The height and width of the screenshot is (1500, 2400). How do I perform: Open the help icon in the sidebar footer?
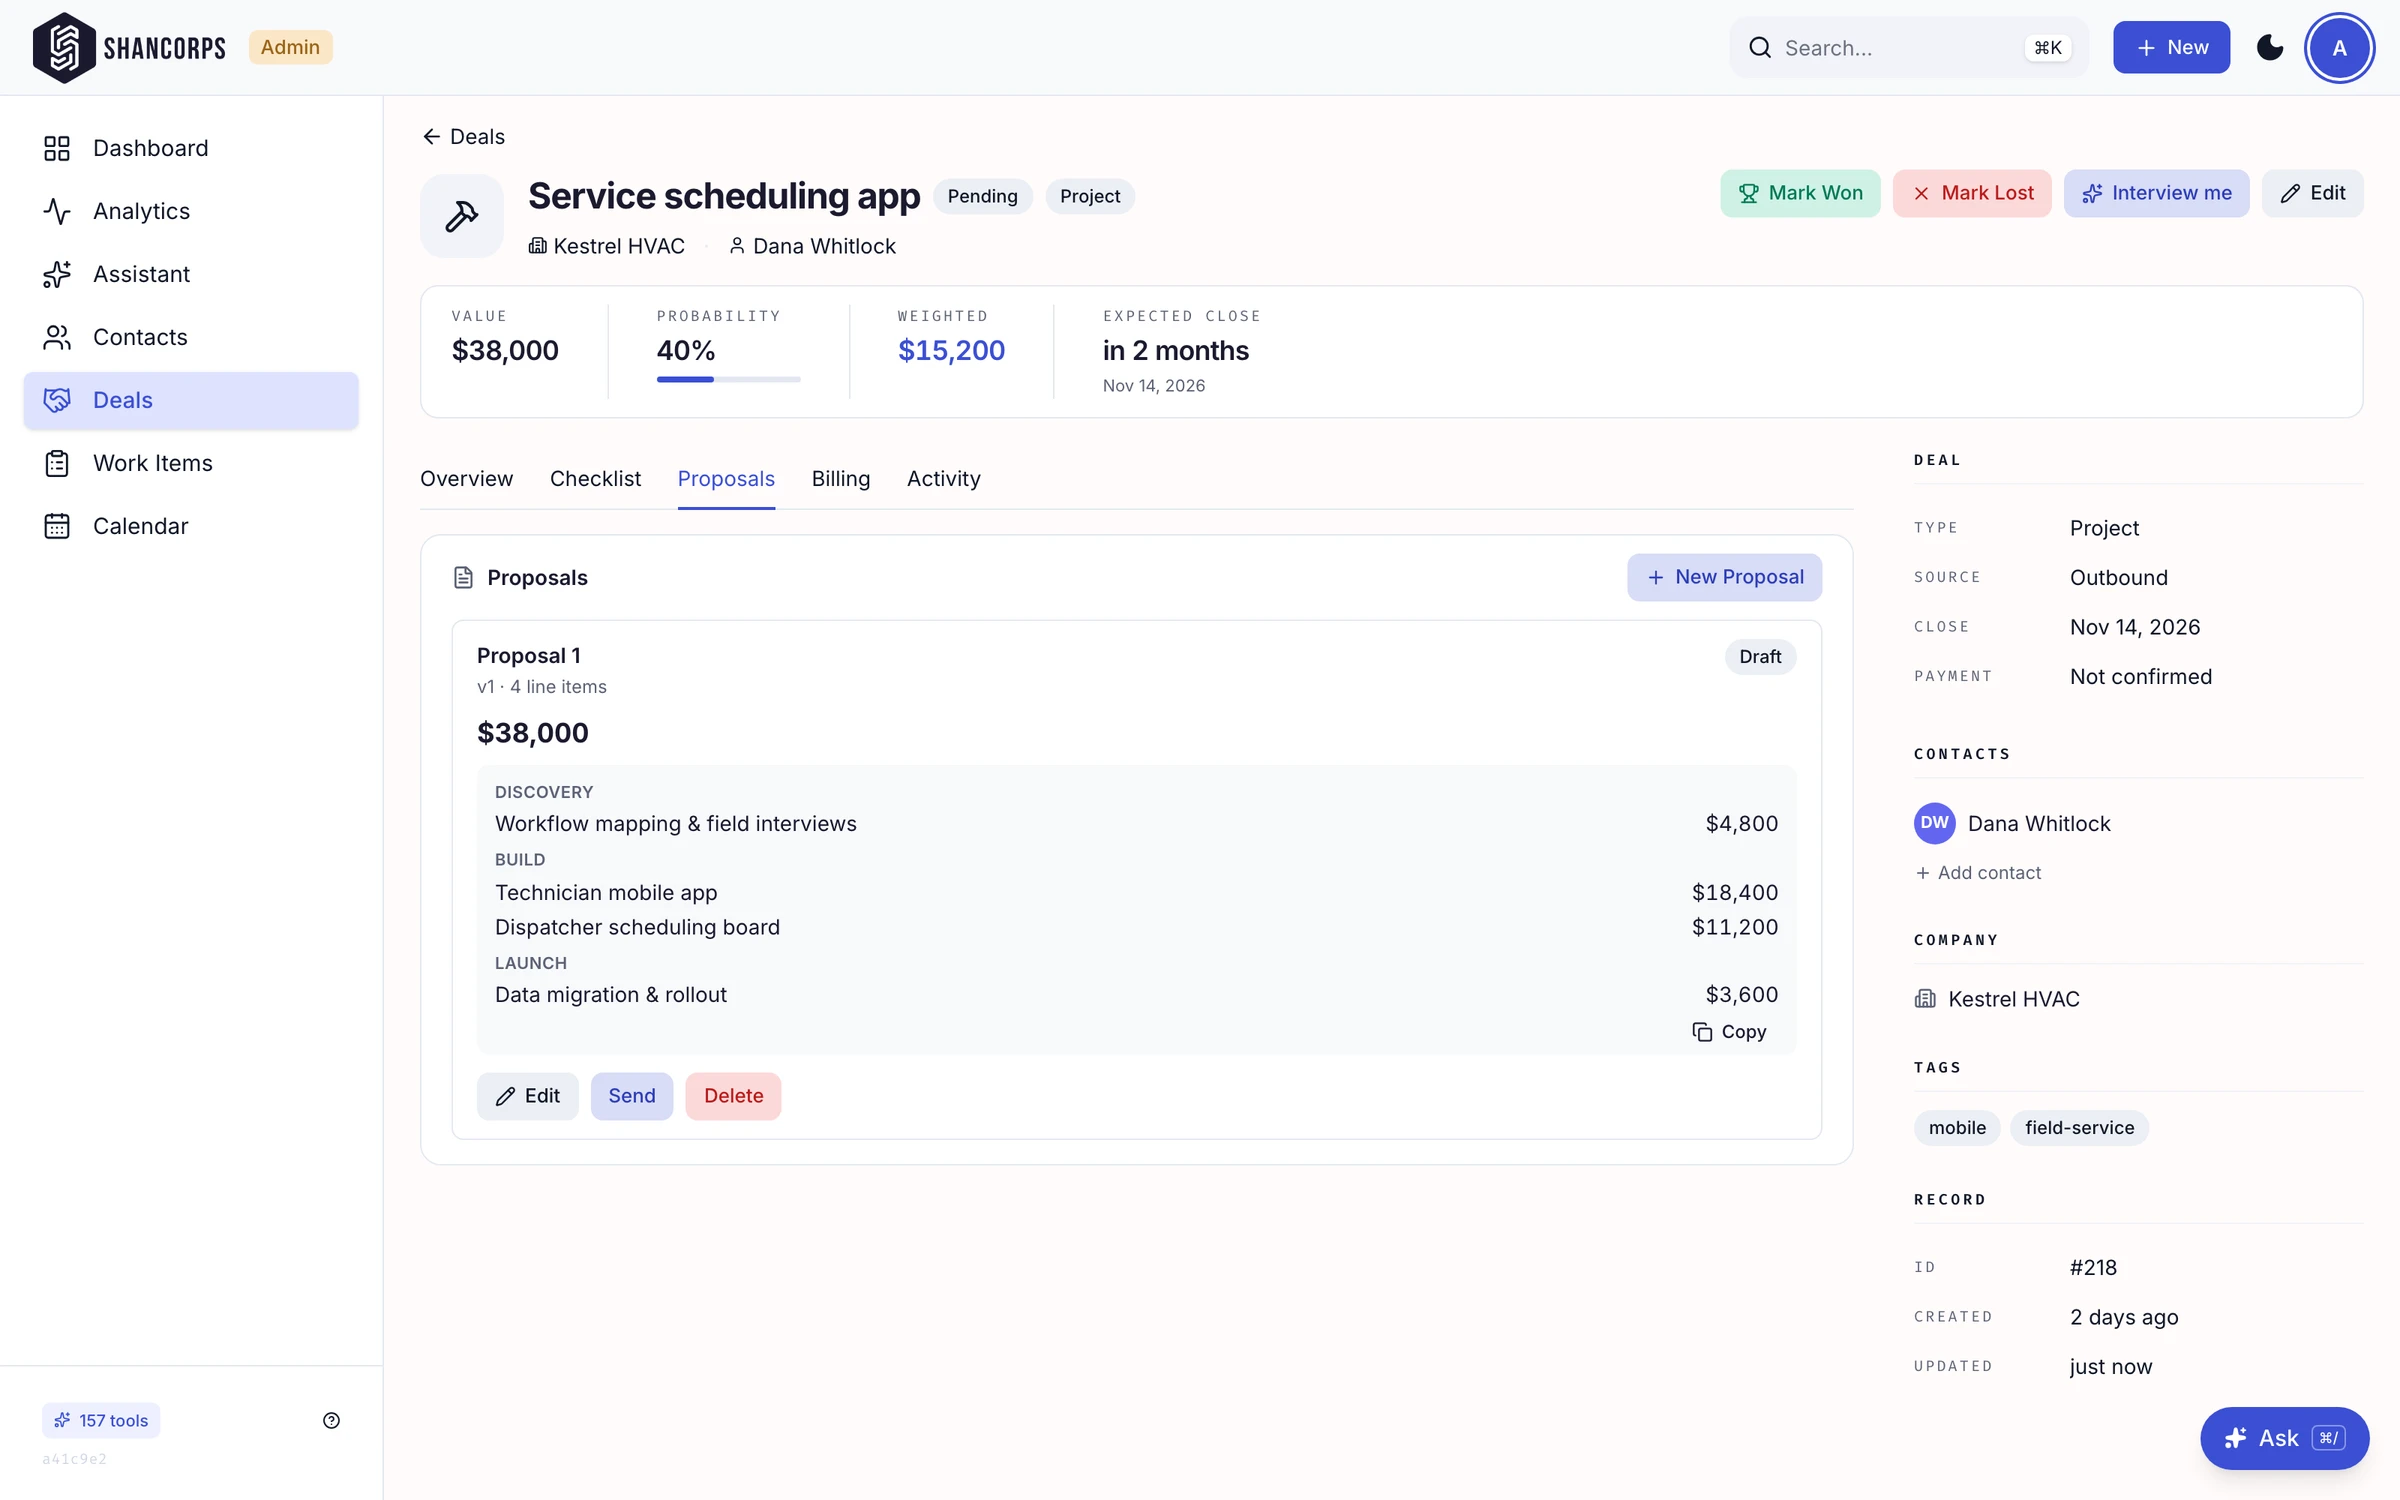point(331,1420)
